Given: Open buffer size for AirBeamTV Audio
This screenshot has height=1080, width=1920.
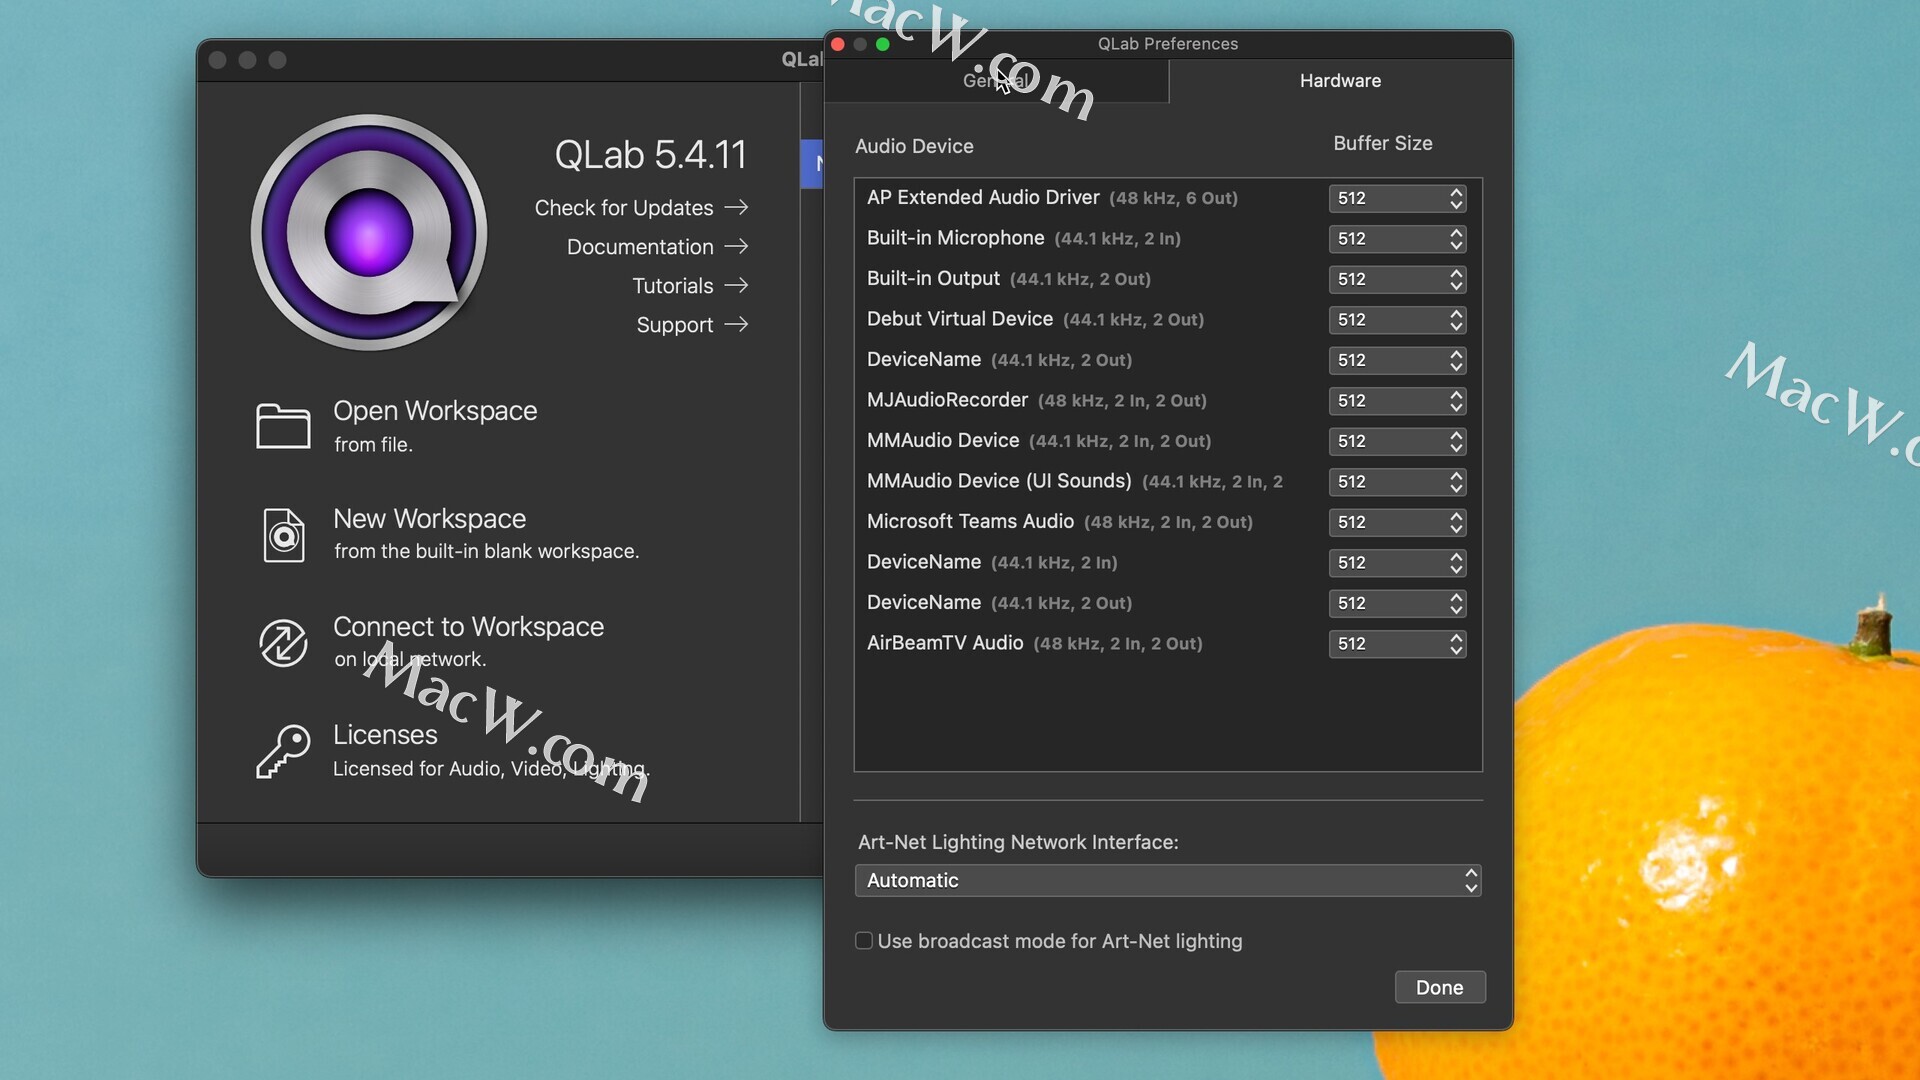Looking at the screenshot, I should (1397, 644).
